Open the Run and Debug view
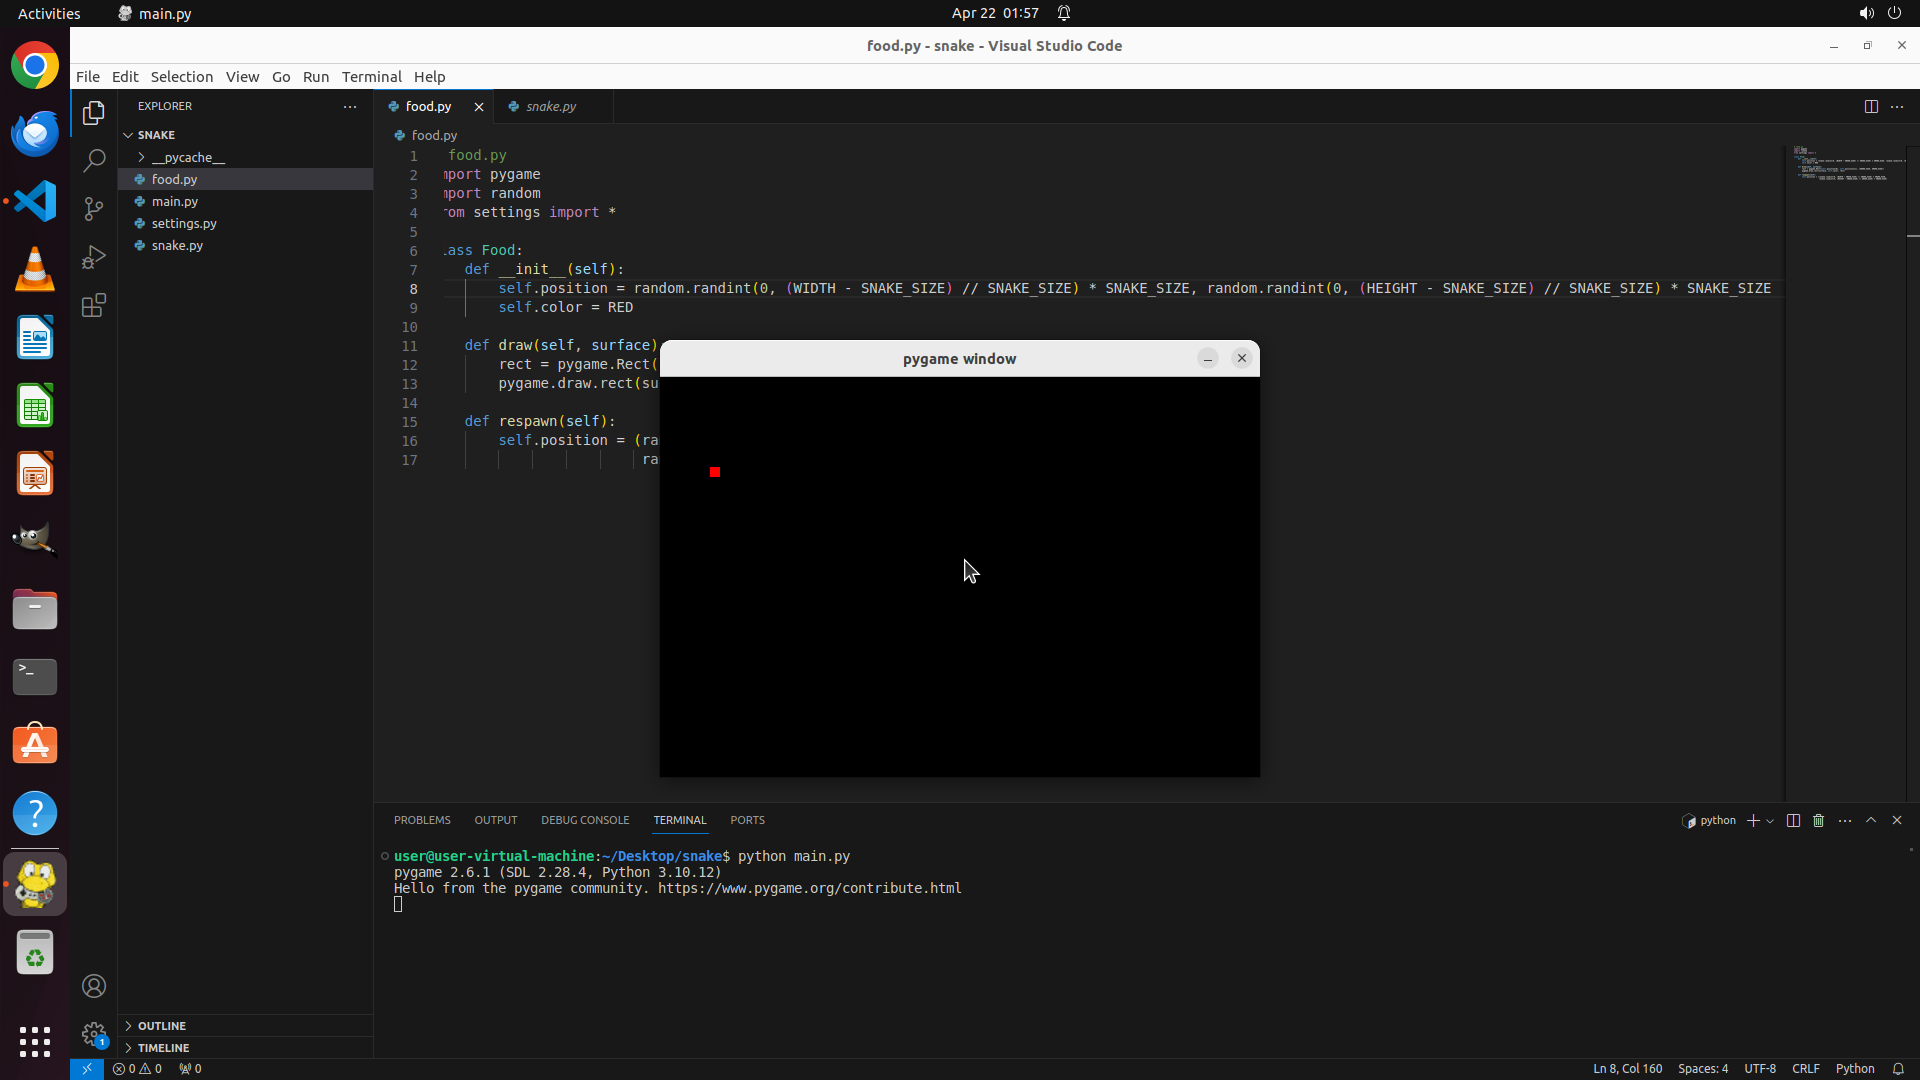Image resolution: width=1920 pixels, height=1080 pixels. 94,257
